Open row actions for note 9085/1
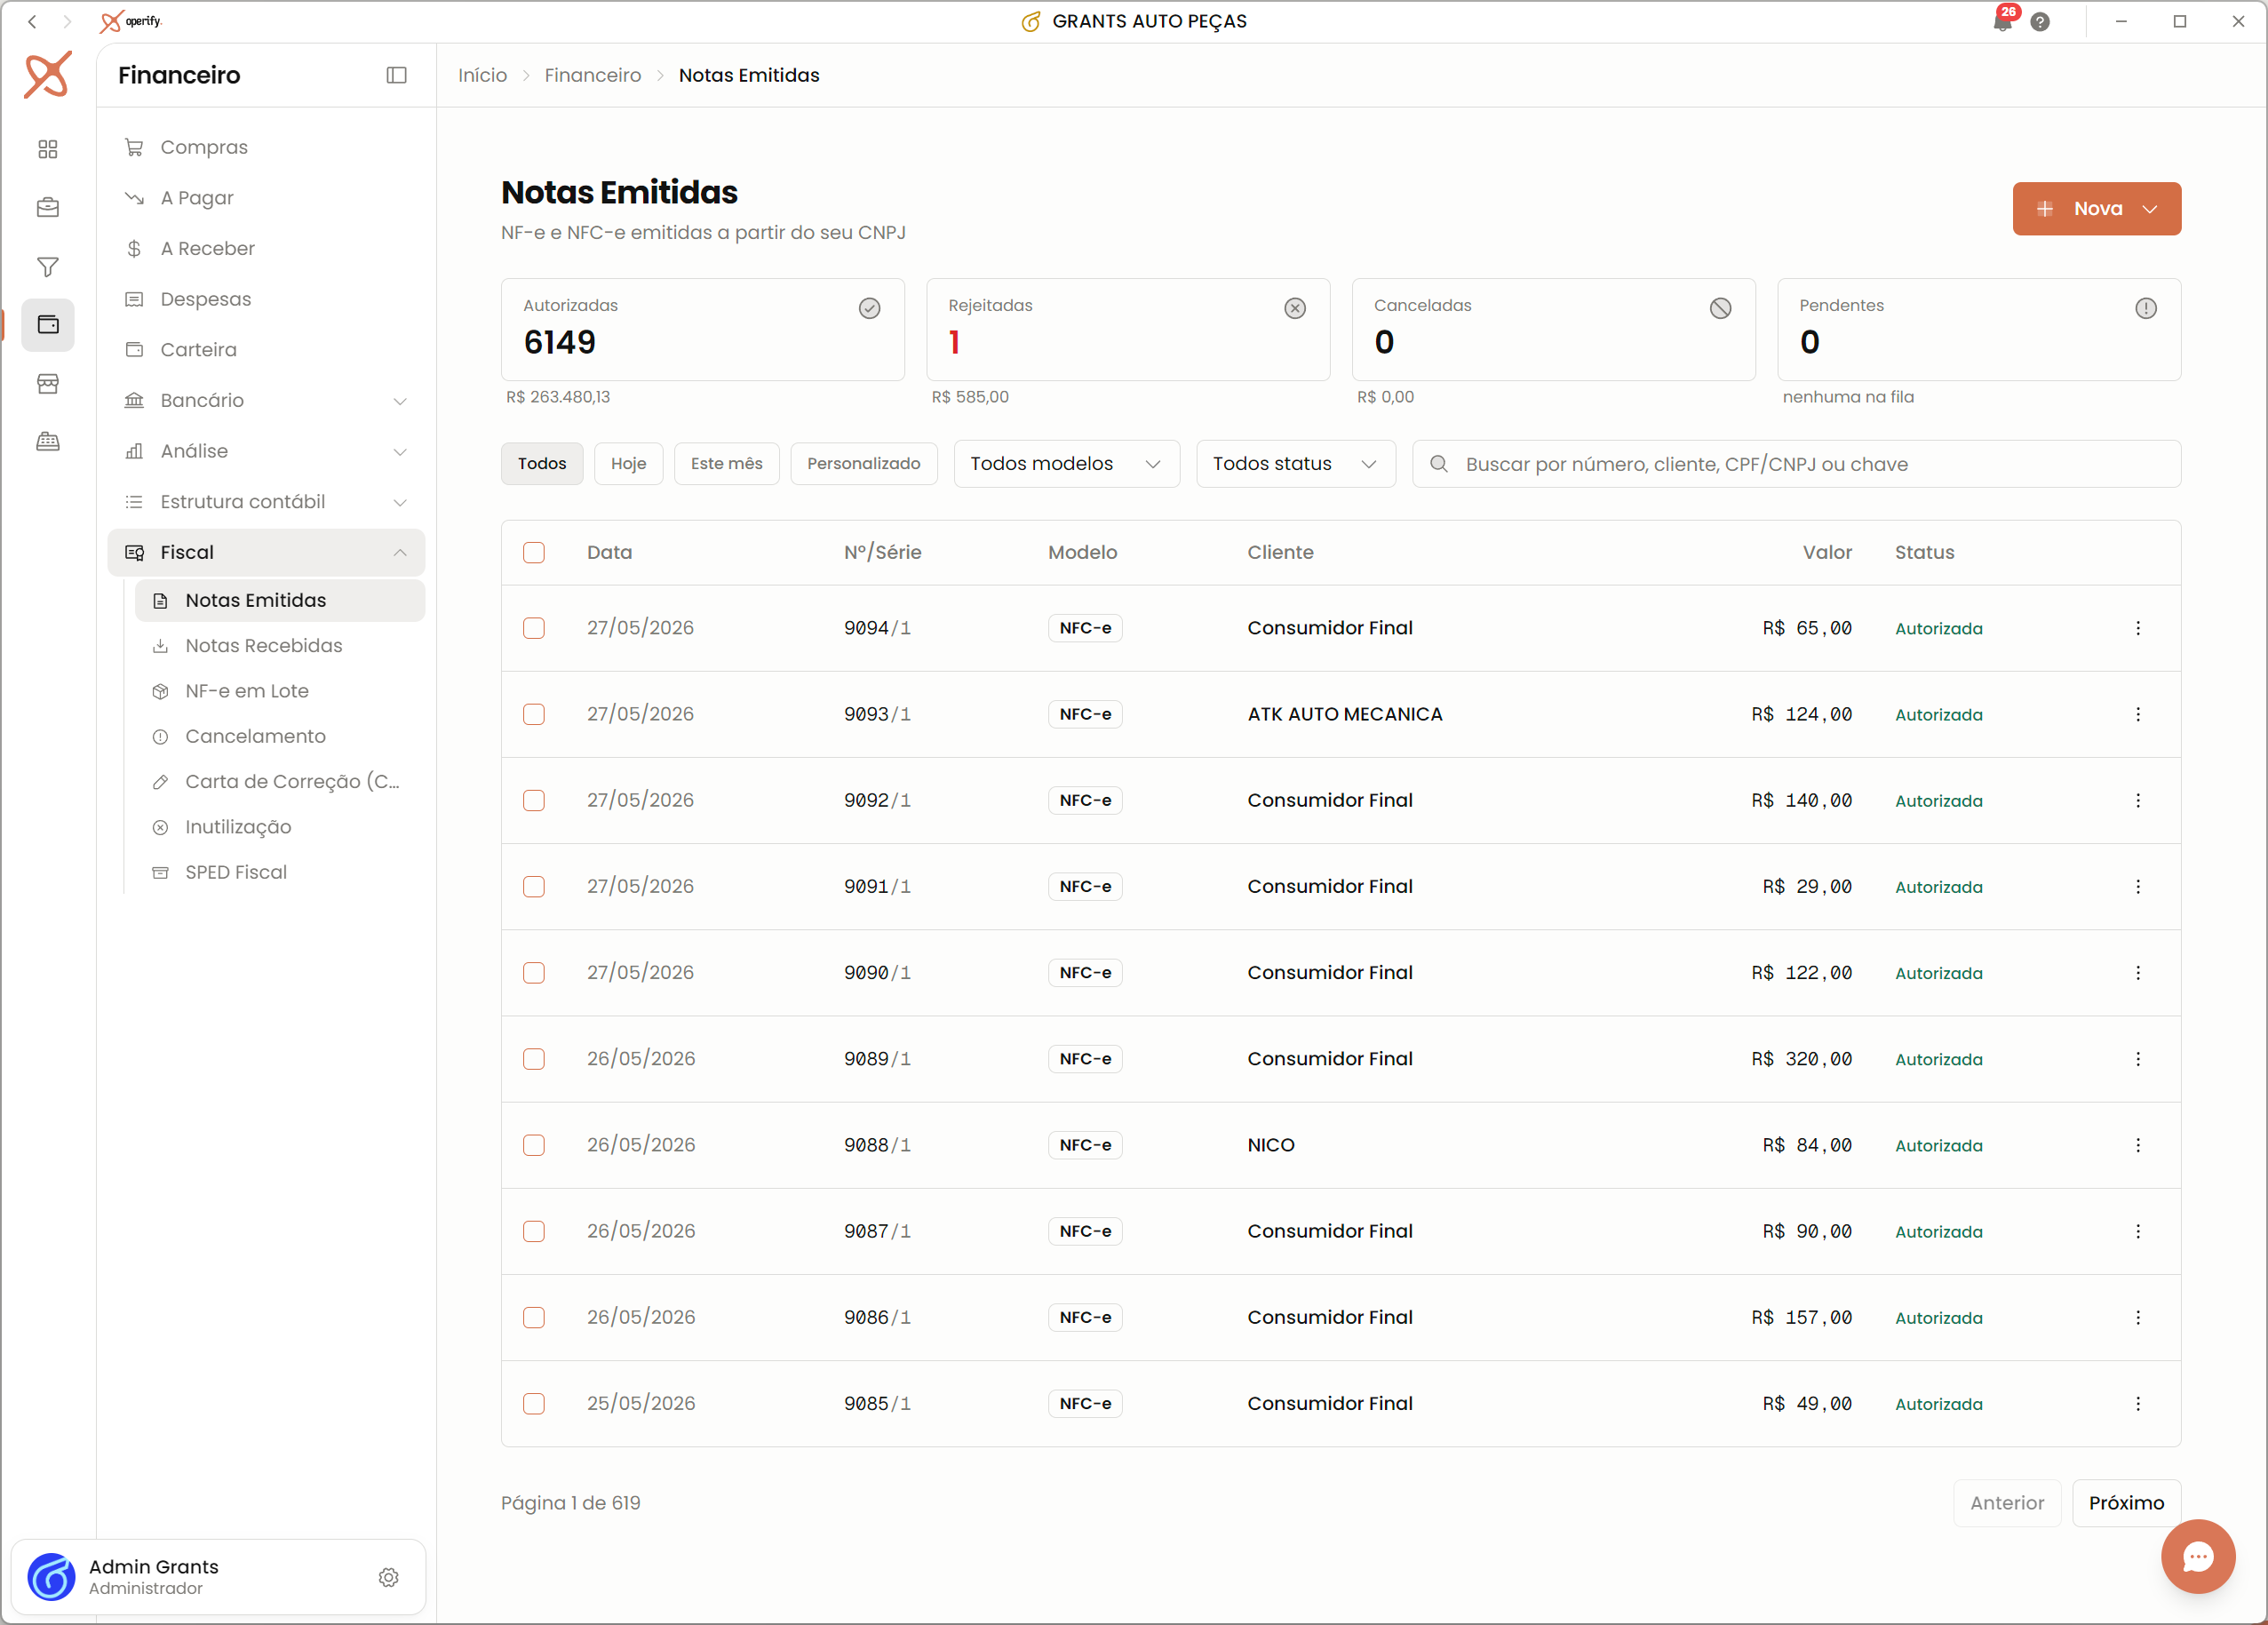Screen dimensions: 2268x1625 [x=2138, y=1403]
